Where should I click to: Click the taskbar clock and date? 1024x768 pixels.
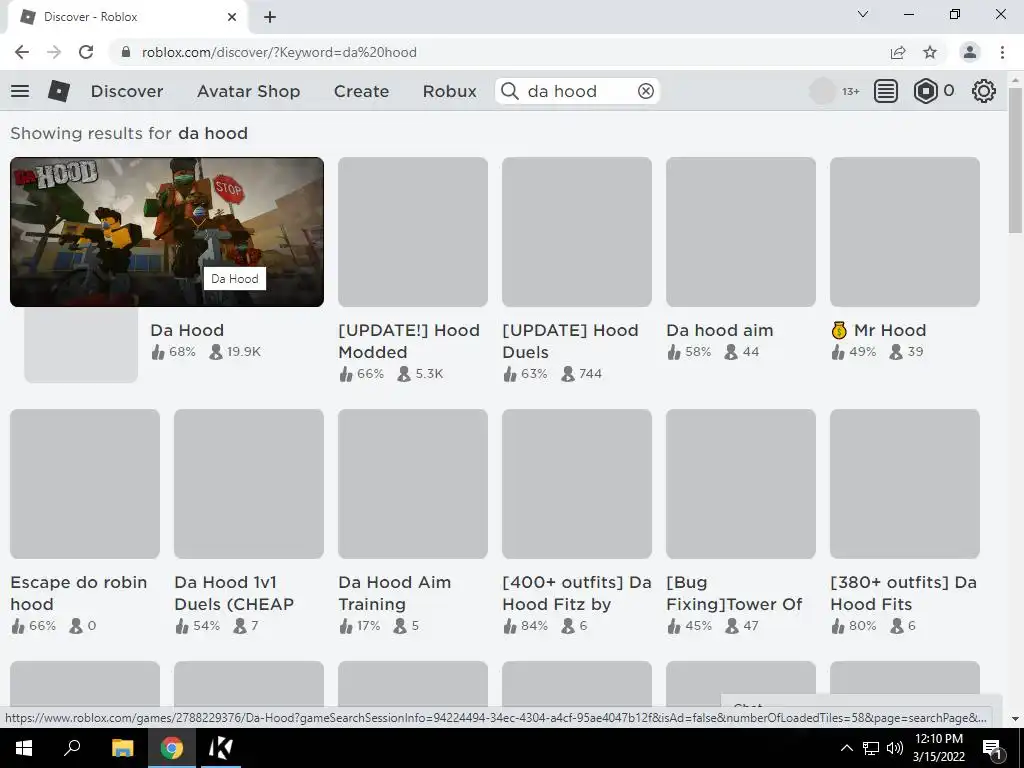(x=939, y=748)
